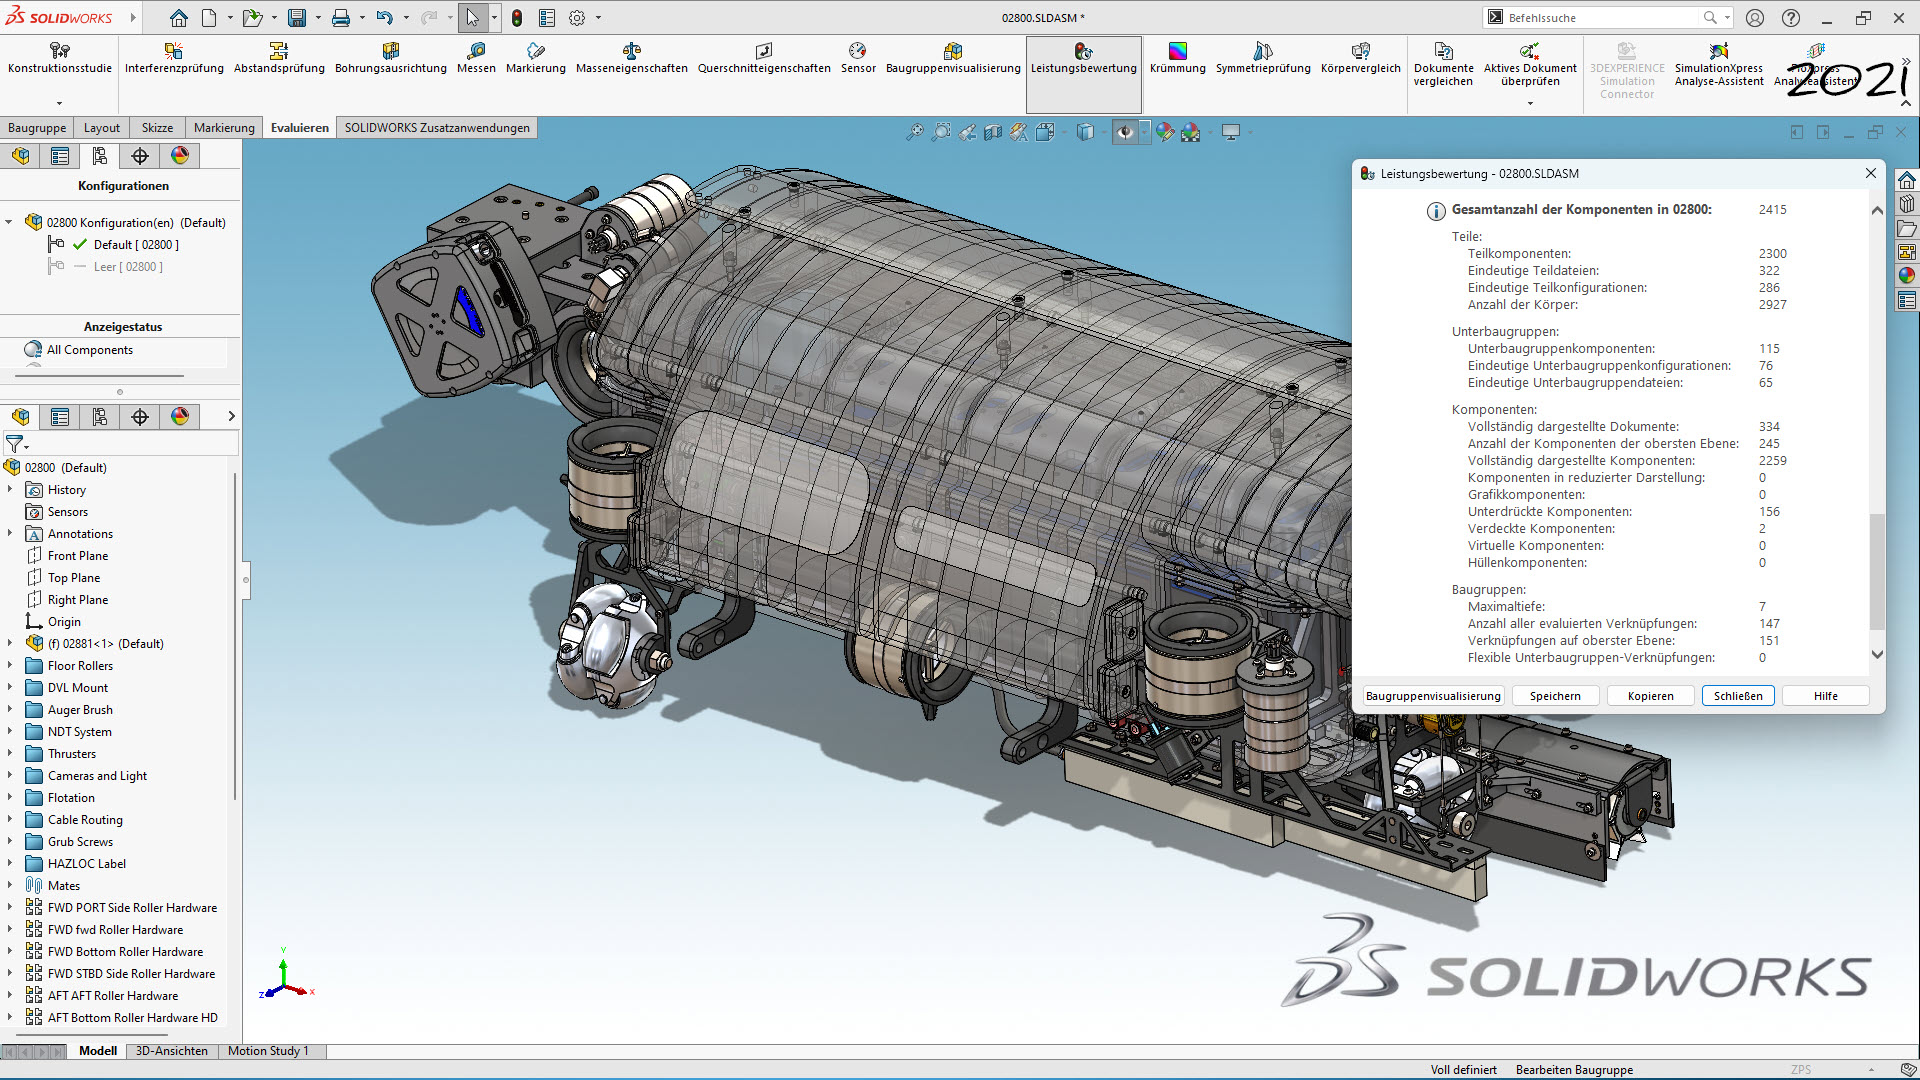
Task: Launch Bohrungsausrichtung tool
Action: (x=391, y=59)
